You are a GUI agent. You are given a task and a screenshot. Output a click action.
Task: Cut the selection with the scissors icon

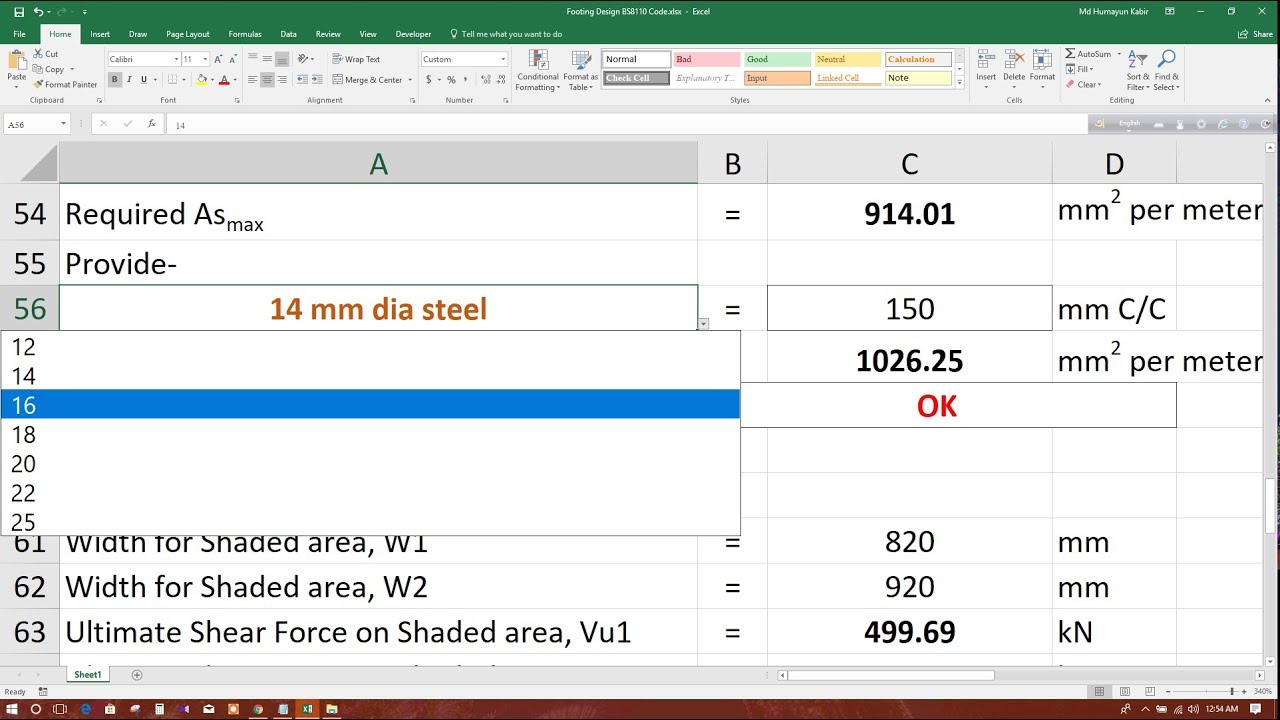pos(38,54)
